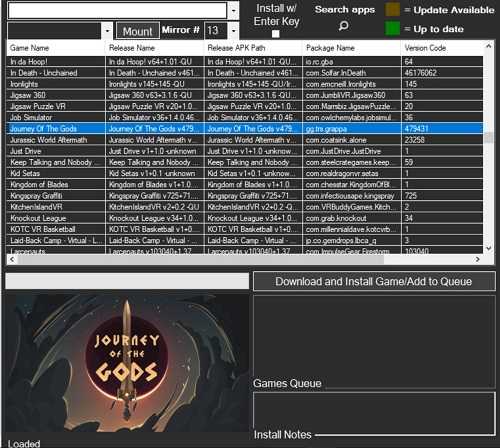Click version code 46176062
Viewport: 500px width, 448px height.
(x=421, y=73)
